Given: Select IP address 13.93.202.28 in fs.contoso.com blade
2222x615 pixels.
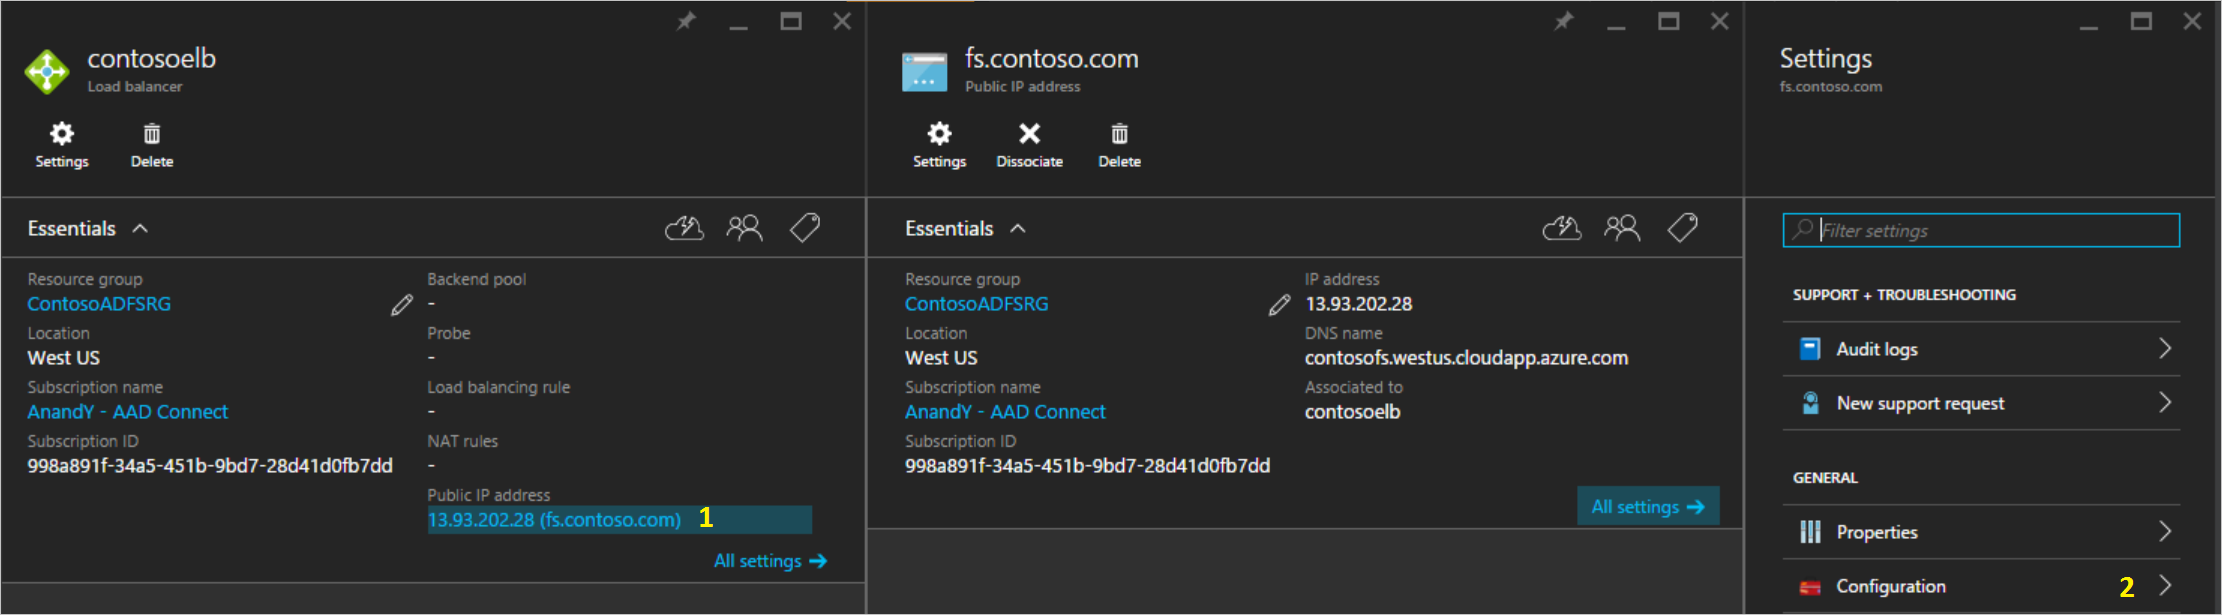Looking at the screenshot, I should pyautogui.click(x=1358, y=304).
